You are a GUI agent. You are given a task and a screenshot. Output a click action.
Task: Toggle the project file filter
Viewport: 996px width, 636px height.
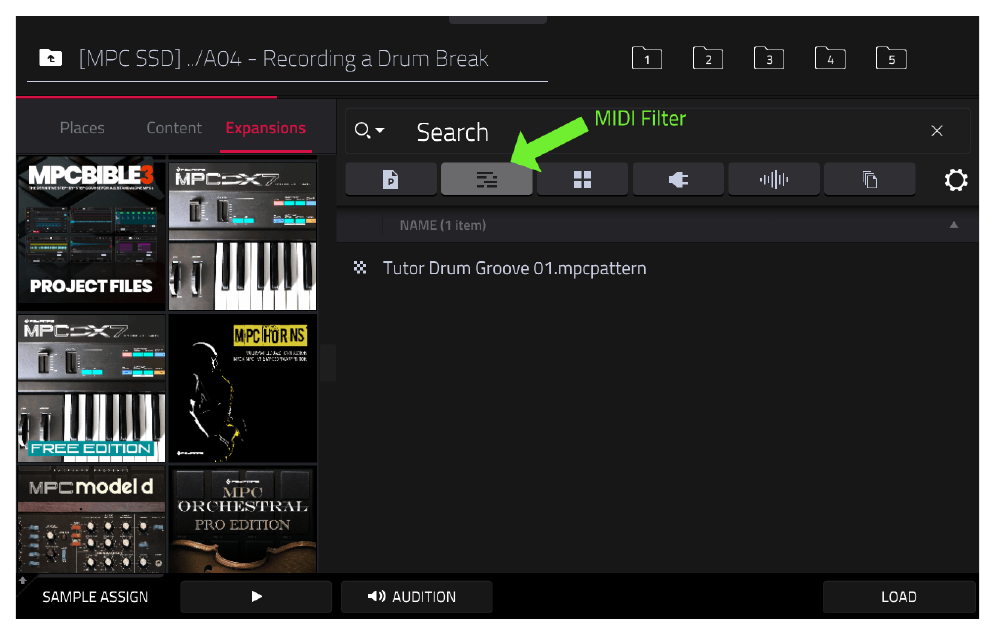point(391,179)
